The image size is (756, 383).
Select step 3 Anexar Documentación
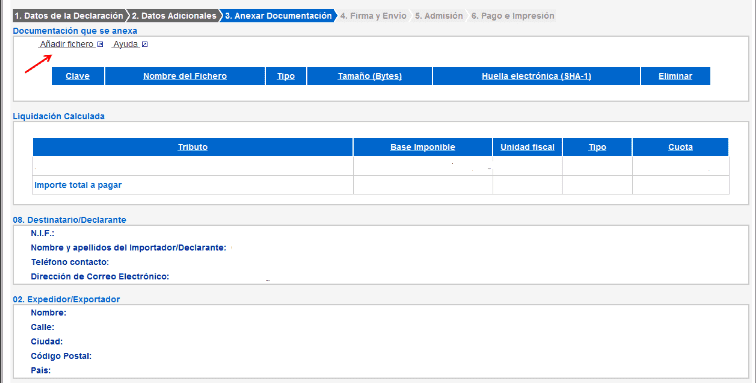point(279,16)
